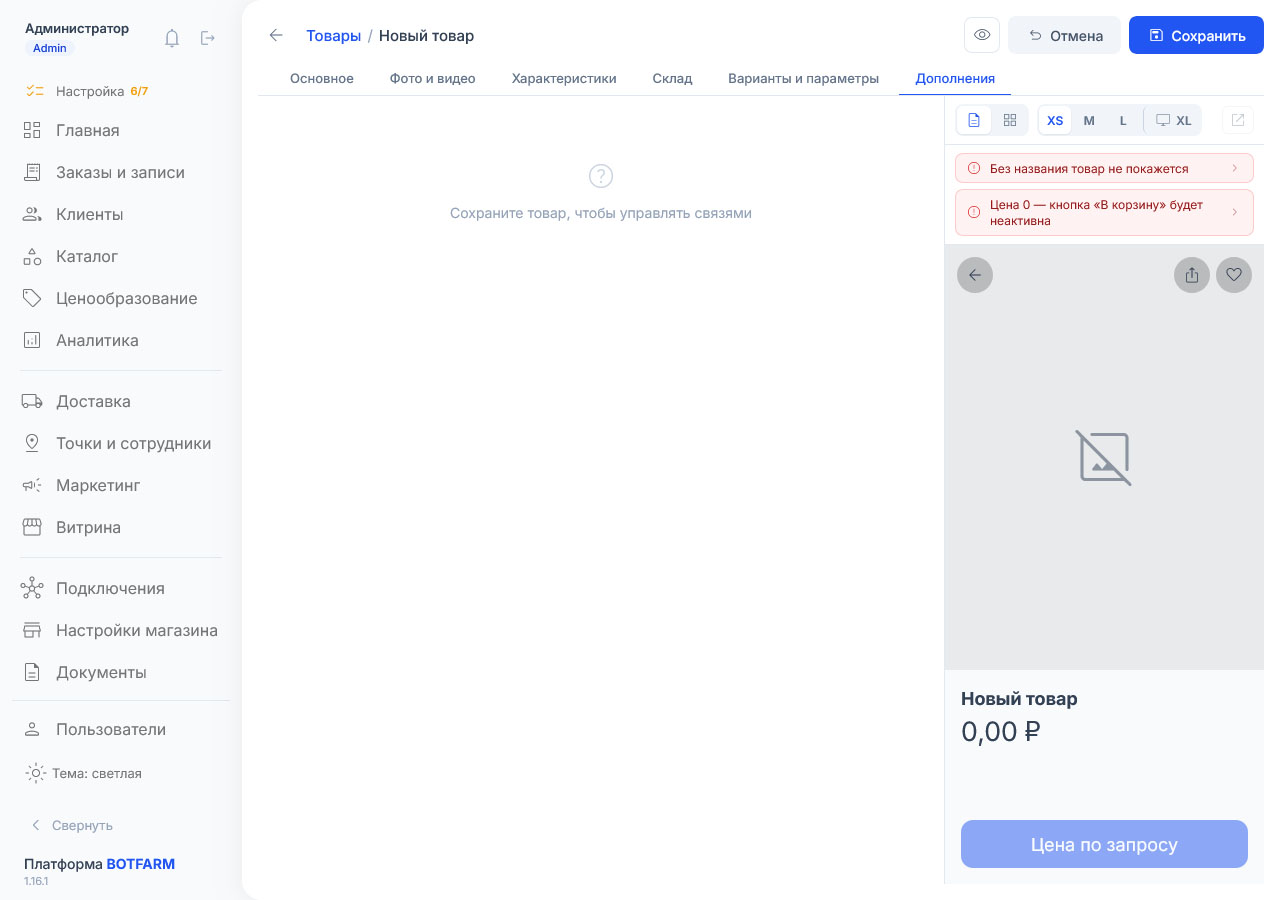Select XS preview size
Screen dimensions: 1280x900
pyautogui.click(x=1055, y=120)
